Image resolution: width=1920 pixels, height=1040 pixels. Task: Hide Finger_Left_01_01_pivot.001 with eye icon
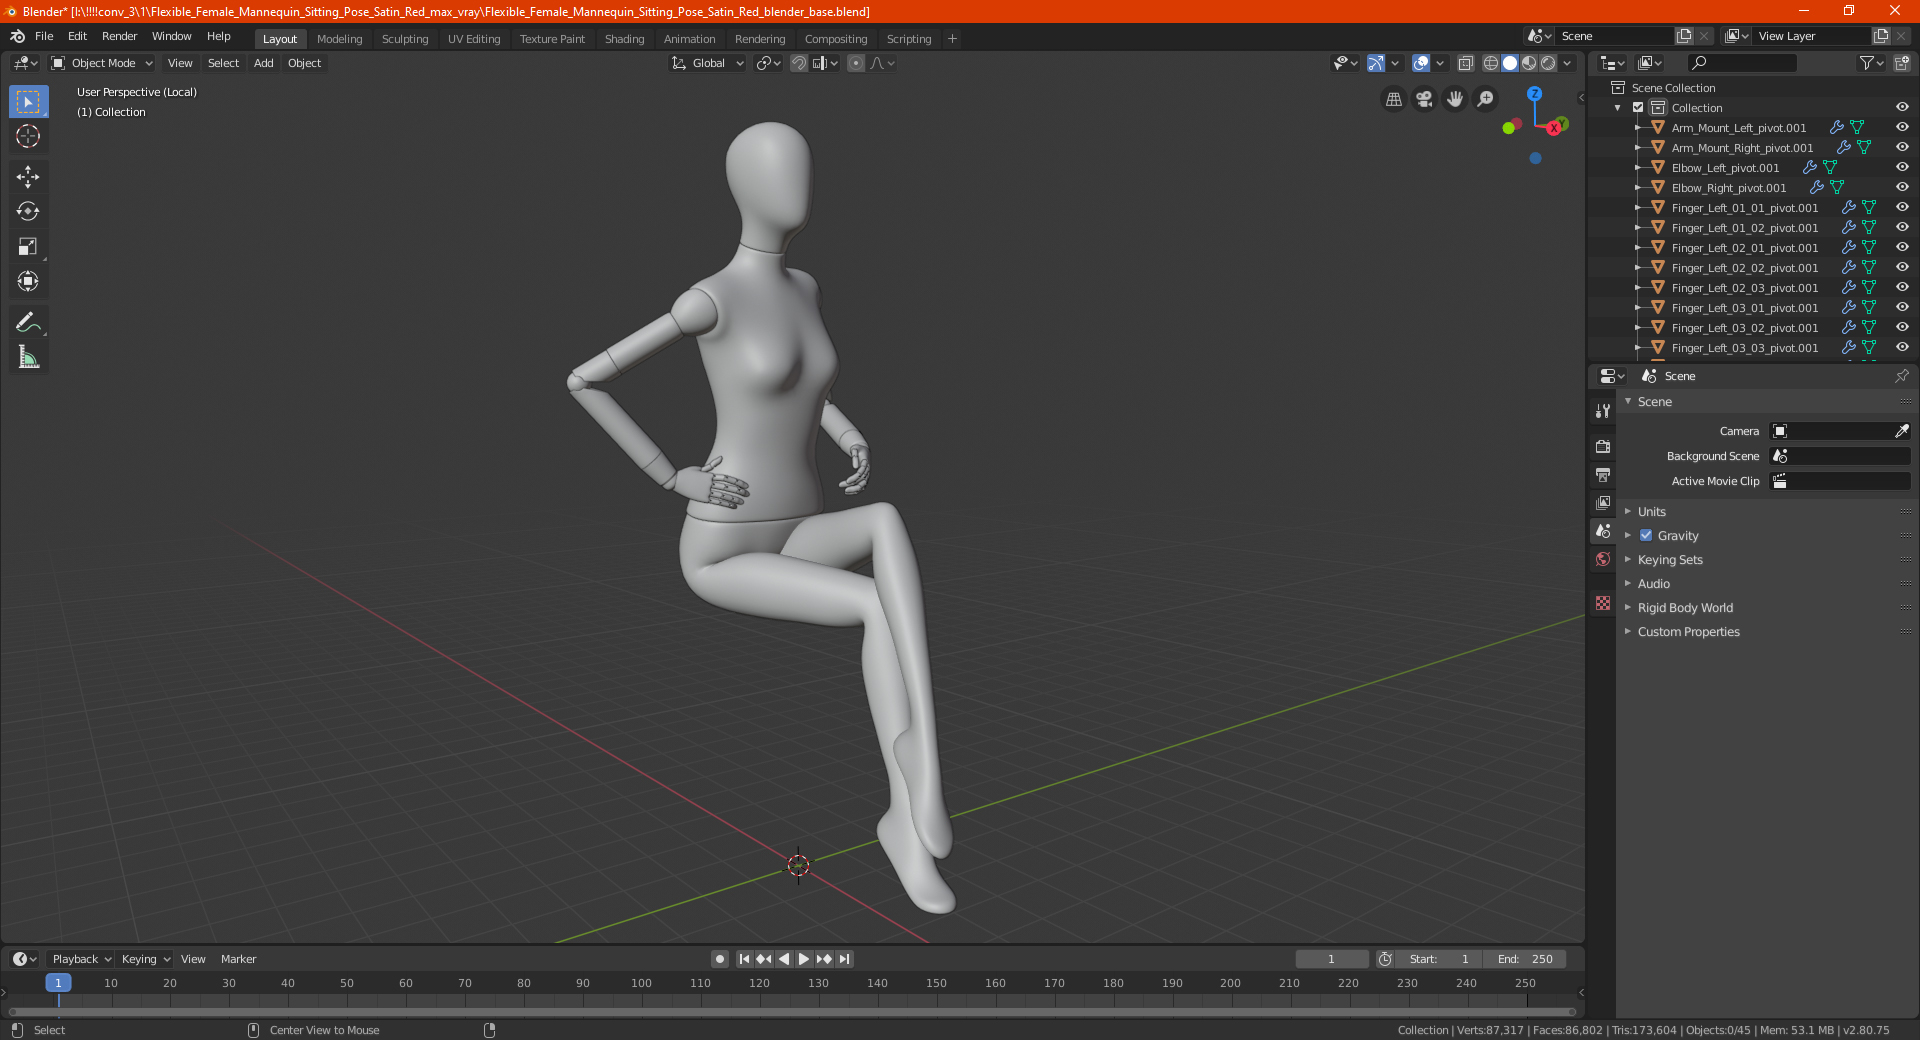coord(1902,208)
